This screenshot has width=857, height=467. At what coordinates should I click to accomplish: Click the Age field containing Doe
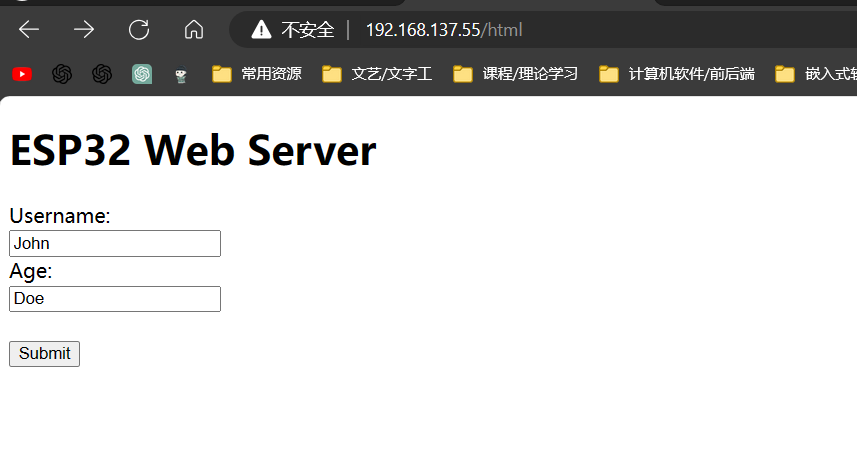[x=114, y=298]
